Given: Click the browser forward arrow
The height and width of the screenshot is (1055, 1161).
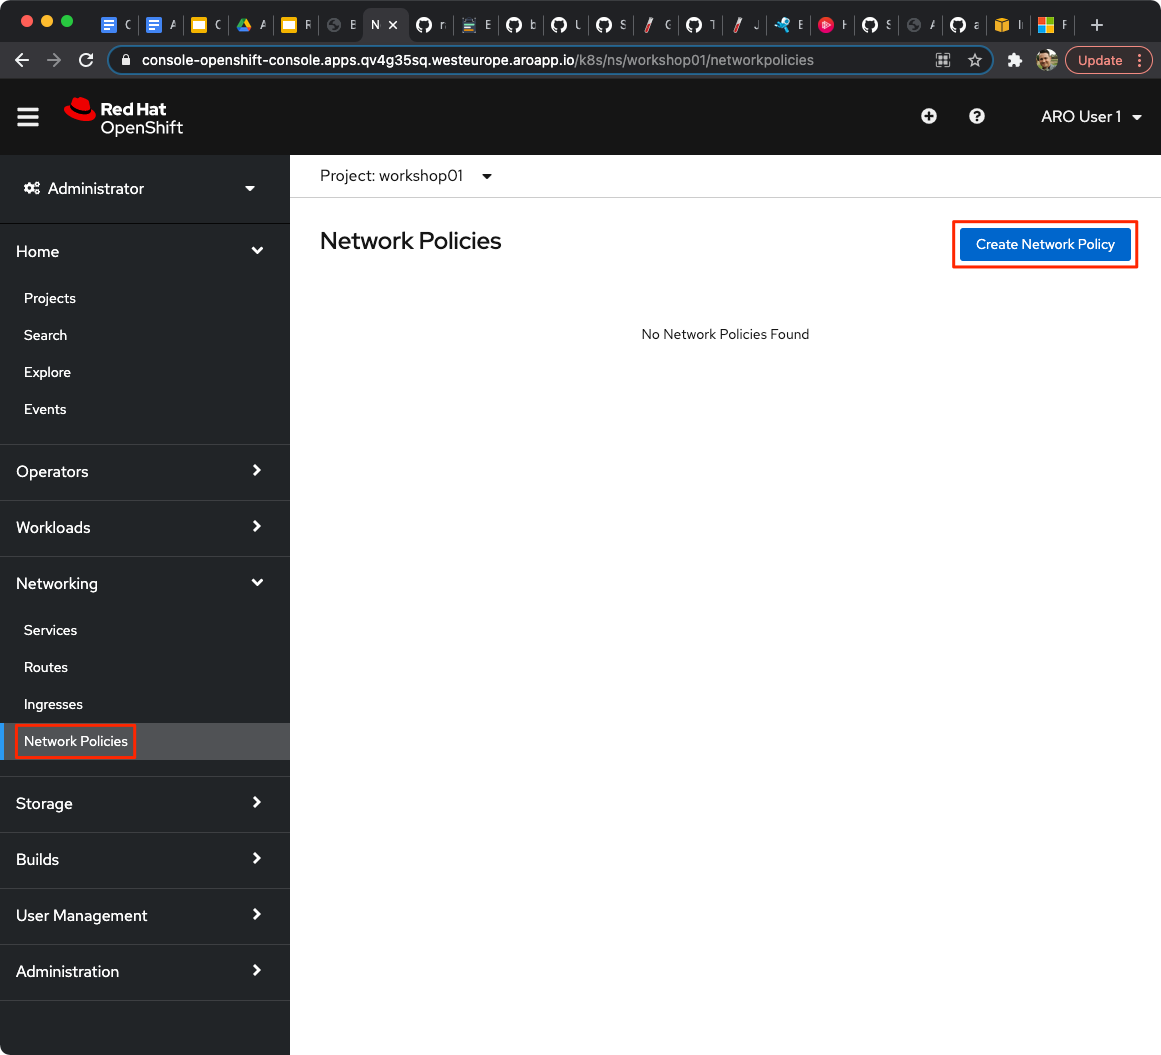Looking at the screenshot, I should 53,60.
